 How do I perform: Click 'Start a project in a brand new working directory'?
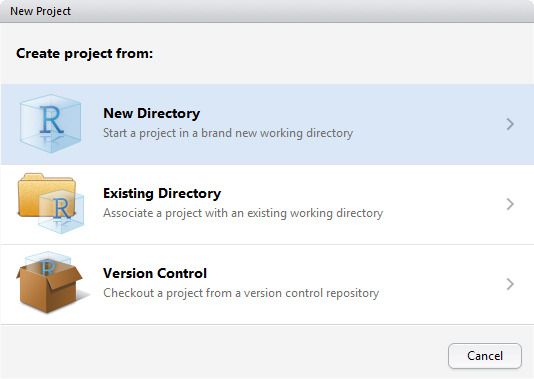click(x=228, y=133)
